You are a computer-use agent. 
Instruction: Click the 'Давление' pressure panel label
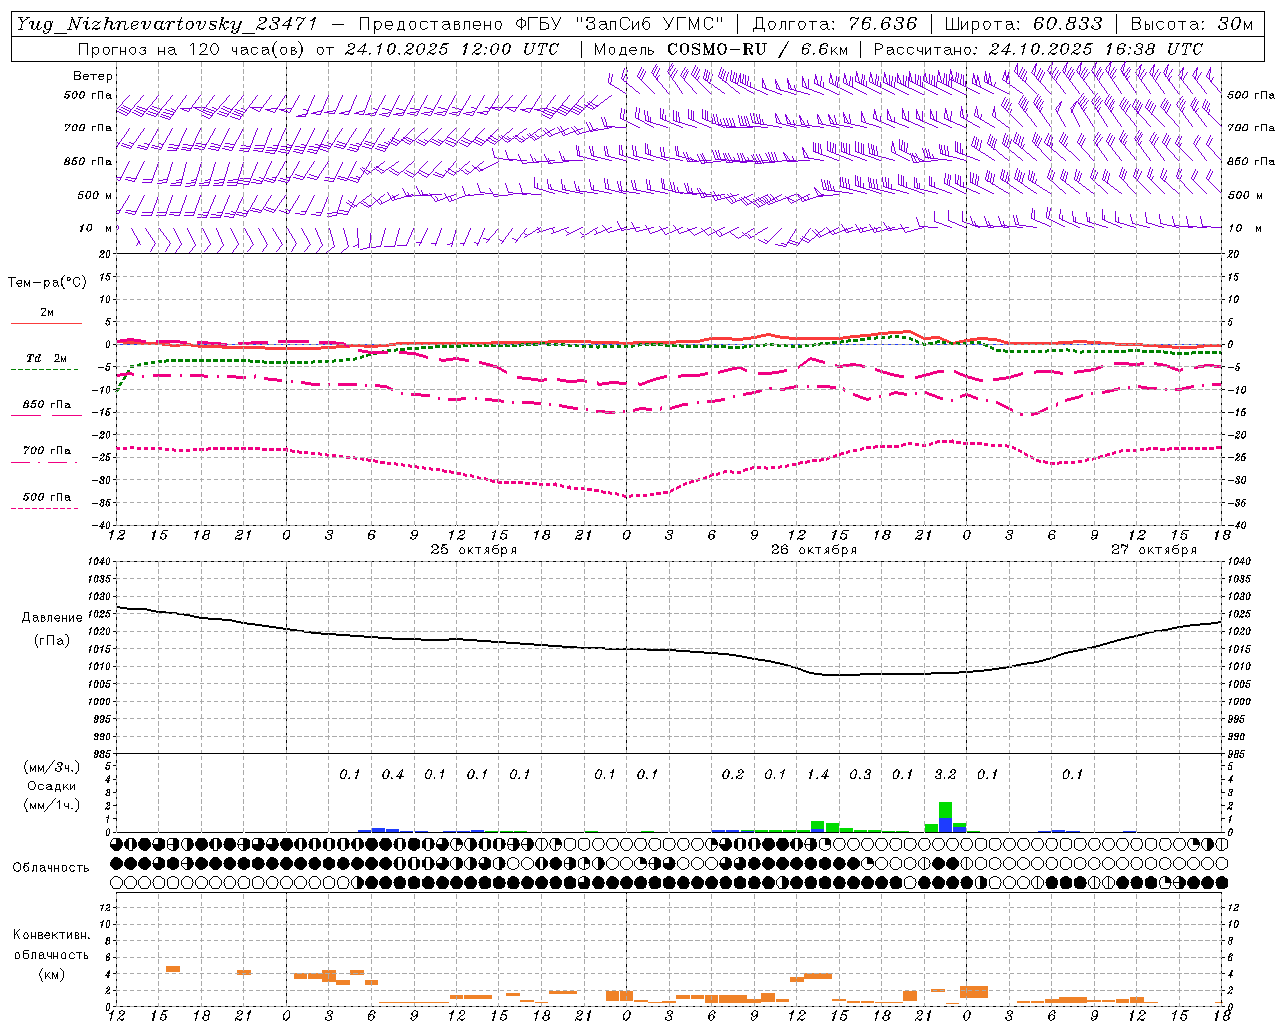pyautogui.click(x=52, y=618)
